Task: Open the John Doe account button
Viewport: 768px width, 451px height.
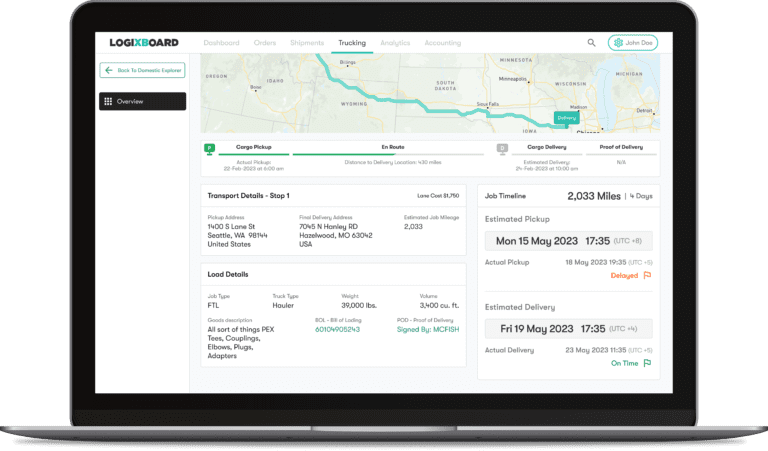Action: coord(633,43)
